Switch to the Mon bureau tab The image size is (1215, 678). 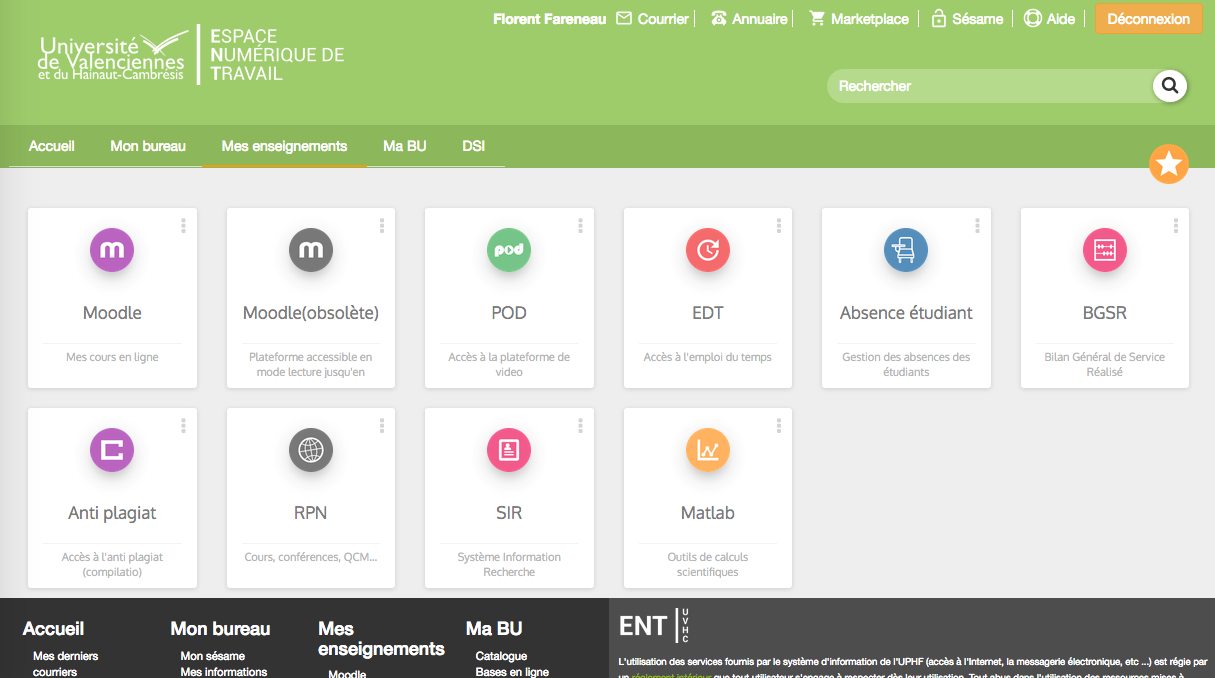(x=148, y=146)
